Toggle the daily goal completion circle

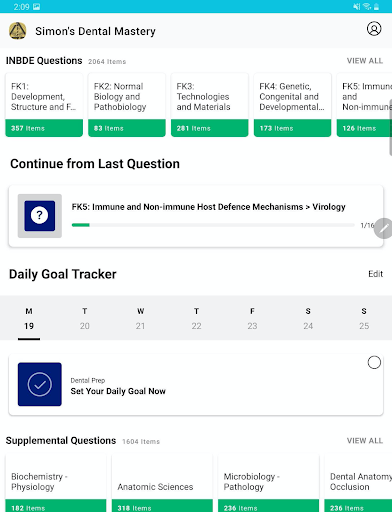coord(374,362)
